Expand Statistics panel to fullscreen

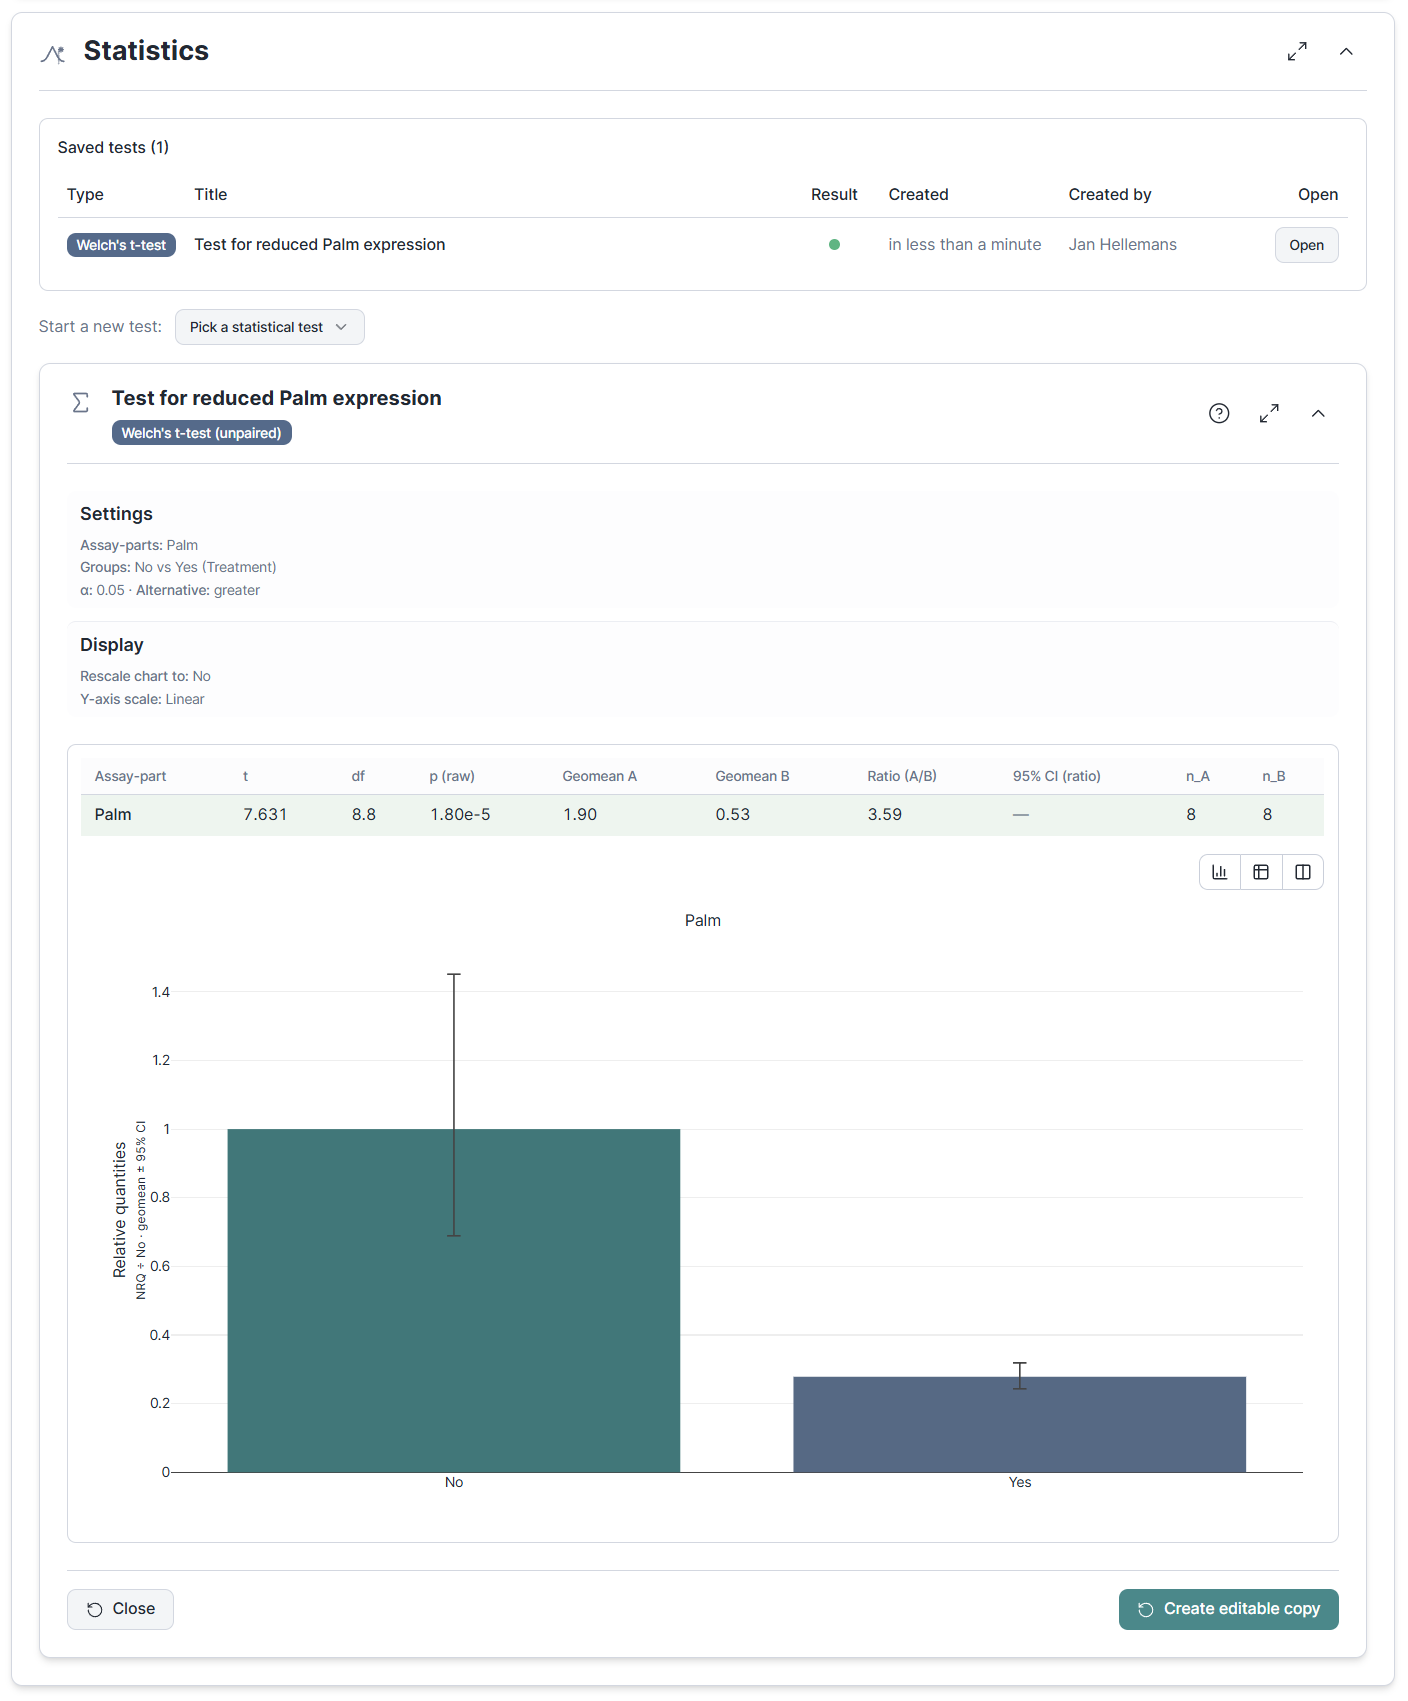tap(1297, 52)
